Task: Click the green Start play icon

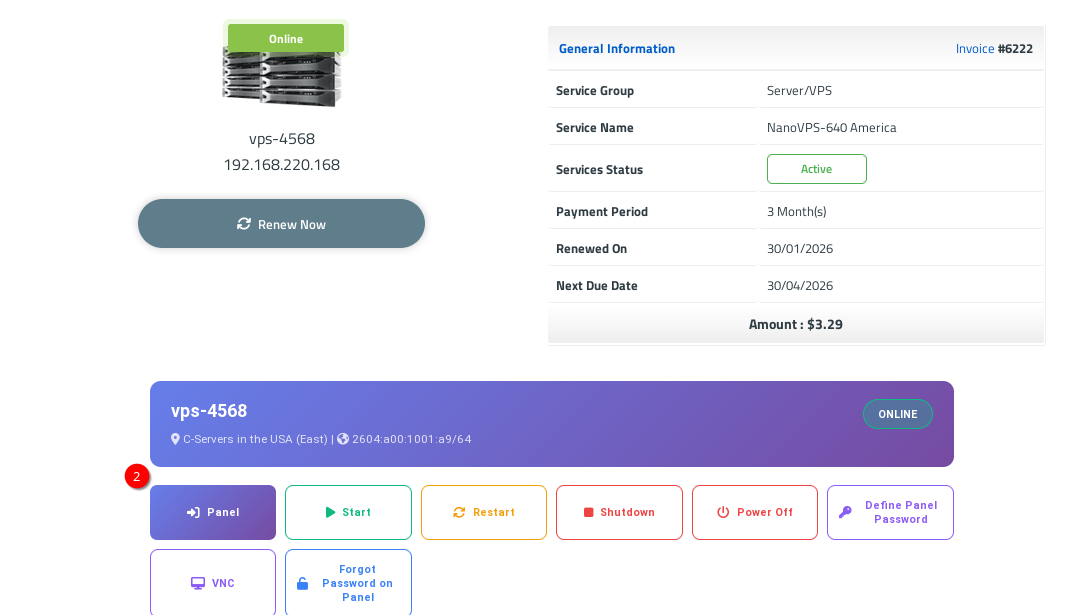Action: (x=330, y=513)
